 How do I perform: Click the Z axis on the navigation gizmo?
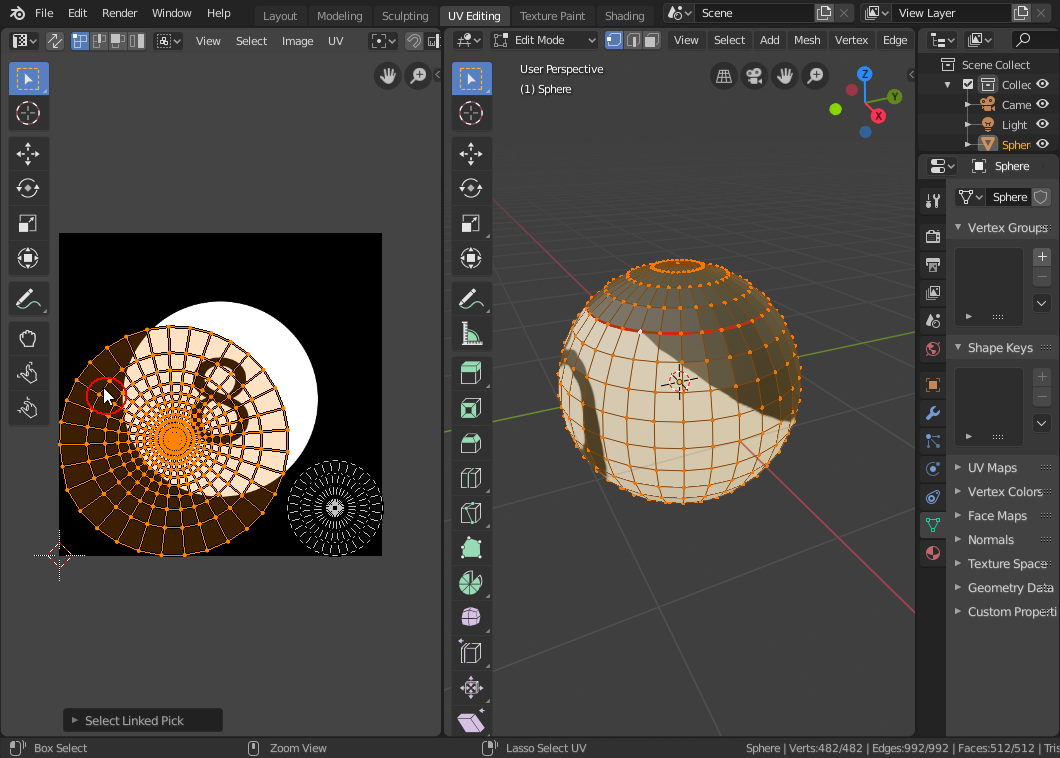point(865,74)
